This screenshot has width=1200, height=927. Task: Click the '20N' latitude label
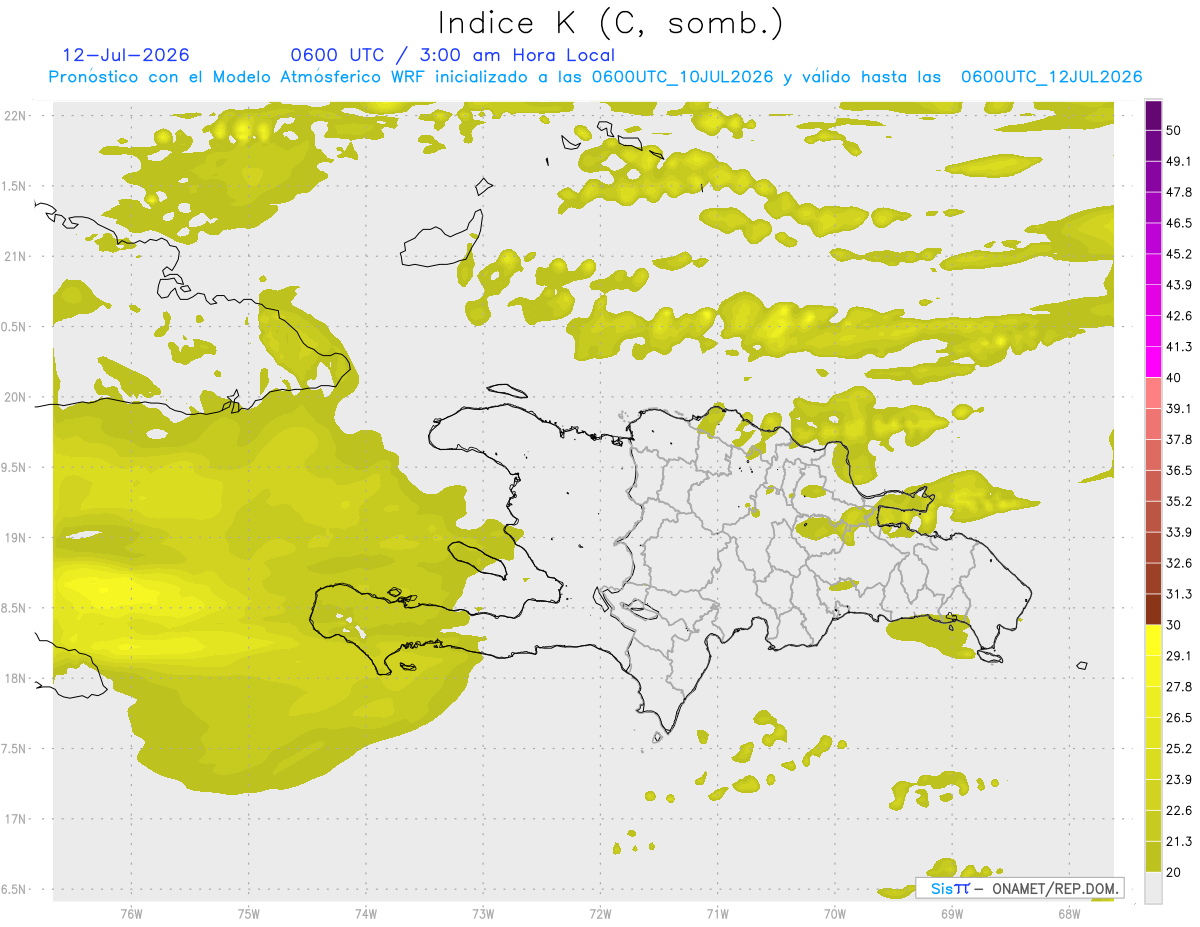click(x=14, y=397)
